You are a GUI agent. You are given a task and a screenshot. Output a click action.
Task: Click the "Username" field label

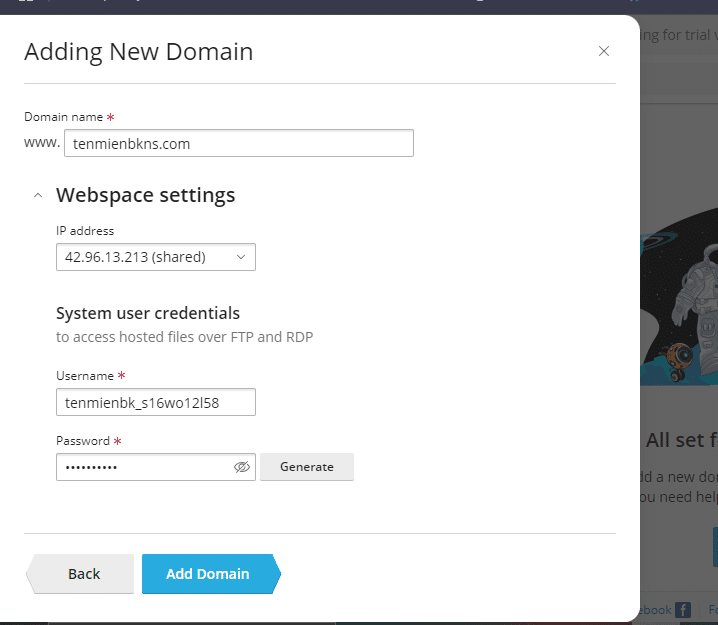85,376
